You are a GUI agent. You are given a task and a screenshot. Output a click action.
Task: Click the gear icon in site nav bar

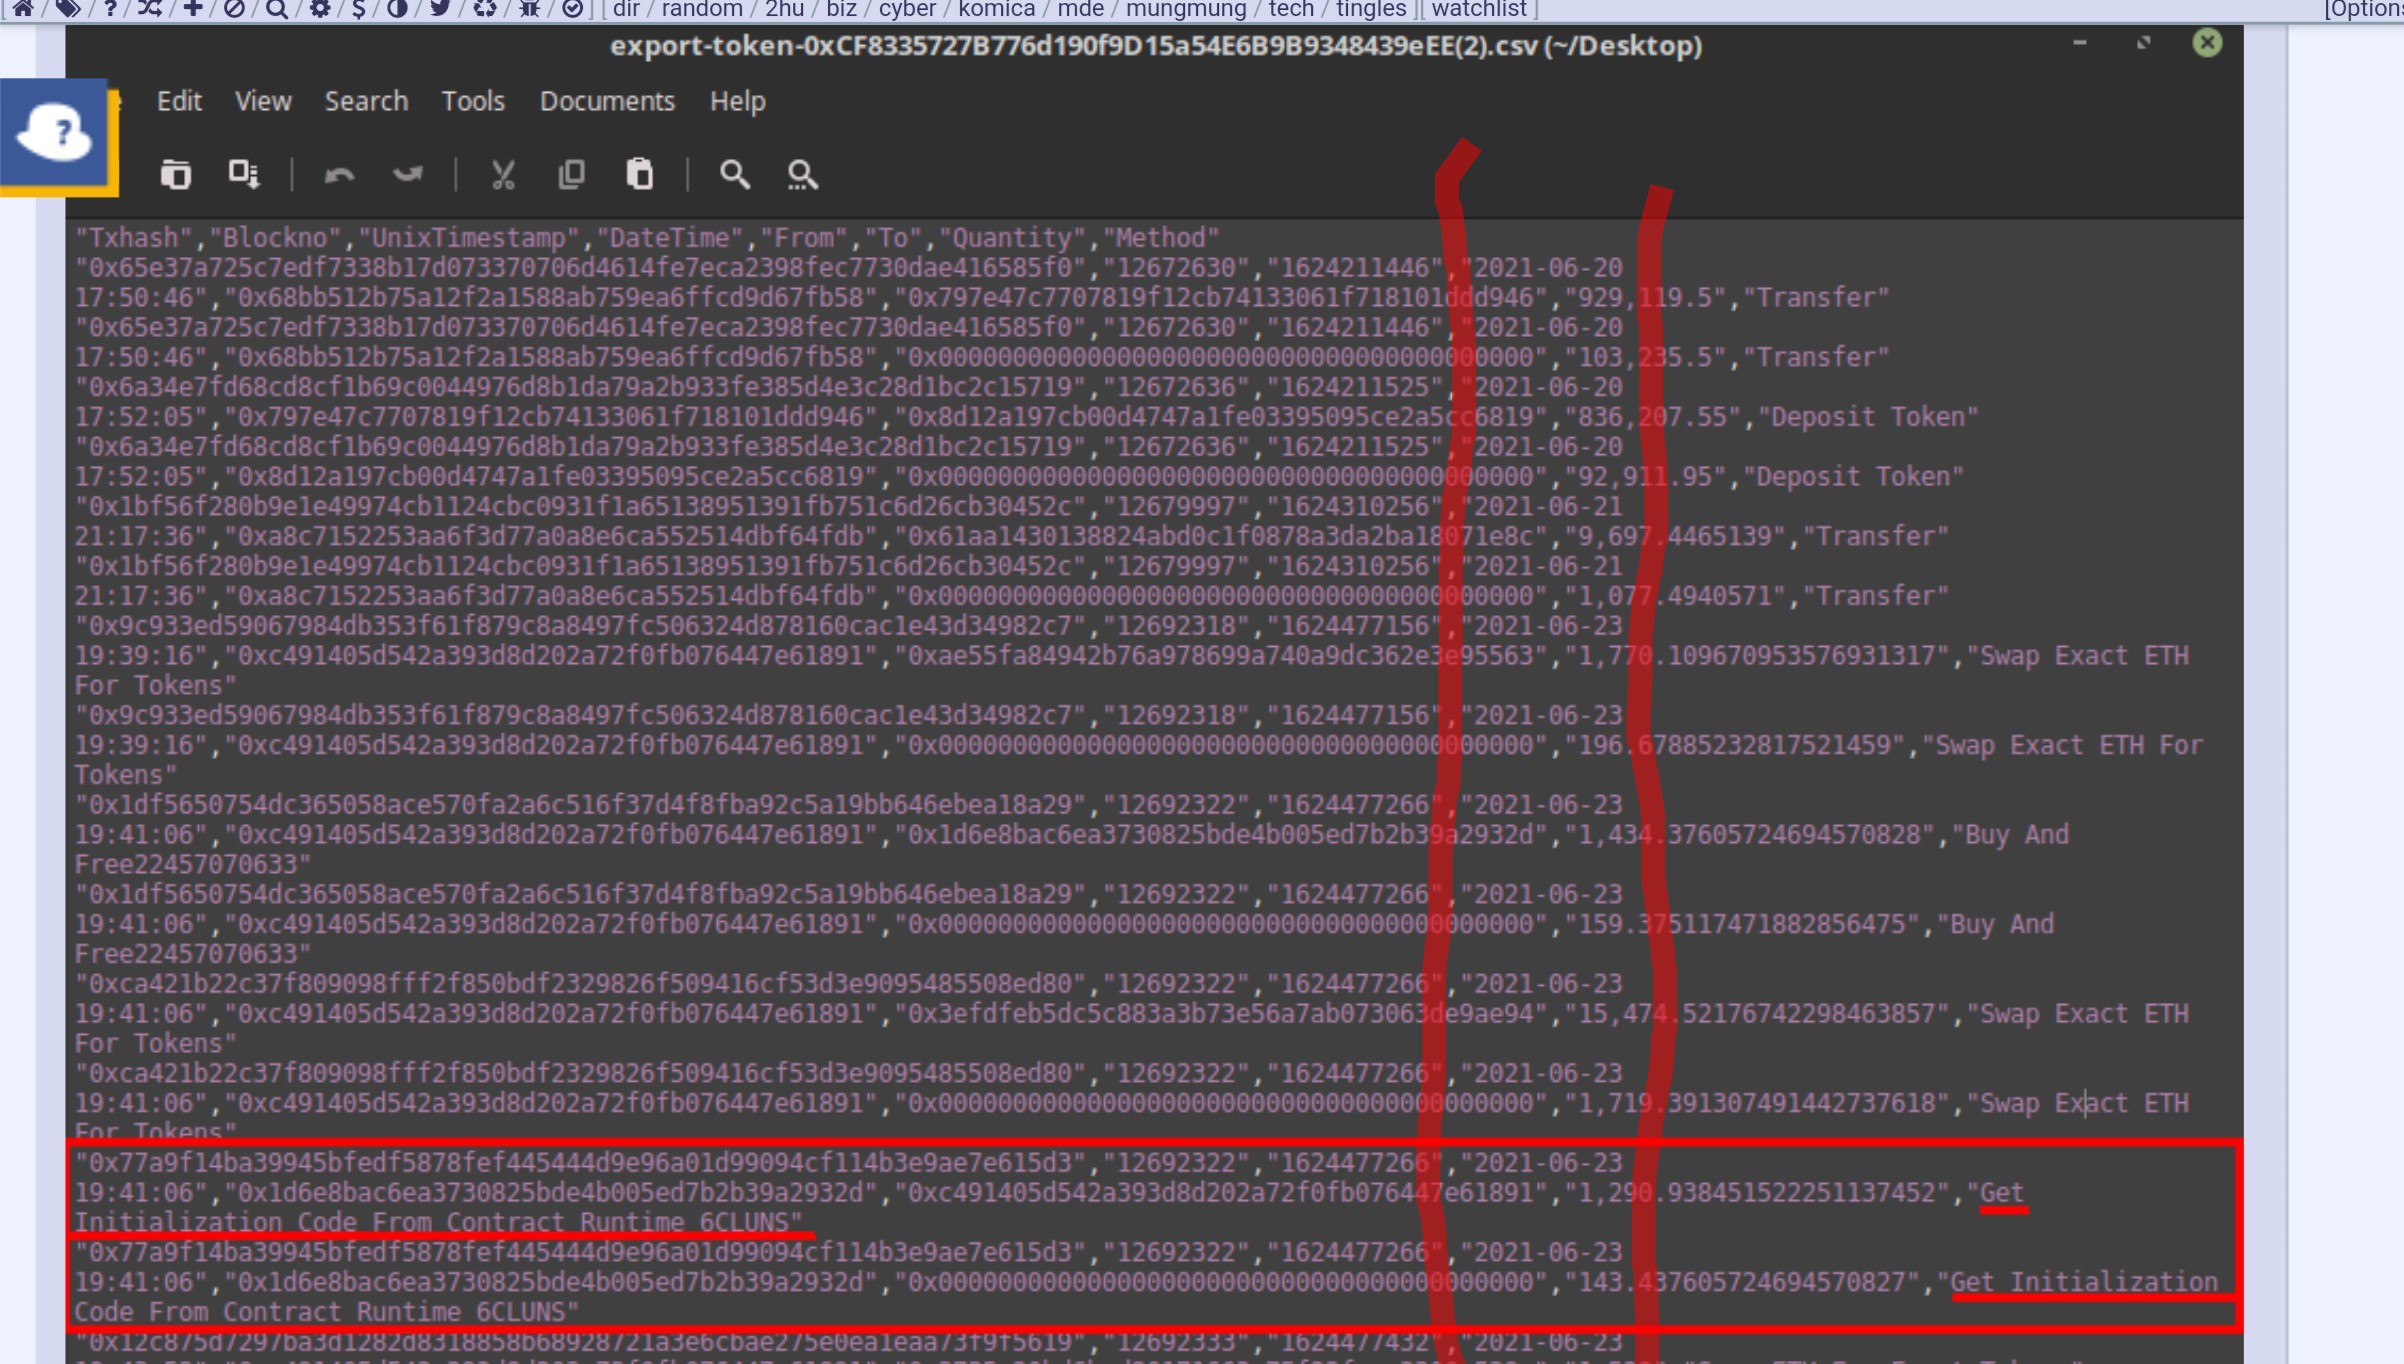point(320,9)
